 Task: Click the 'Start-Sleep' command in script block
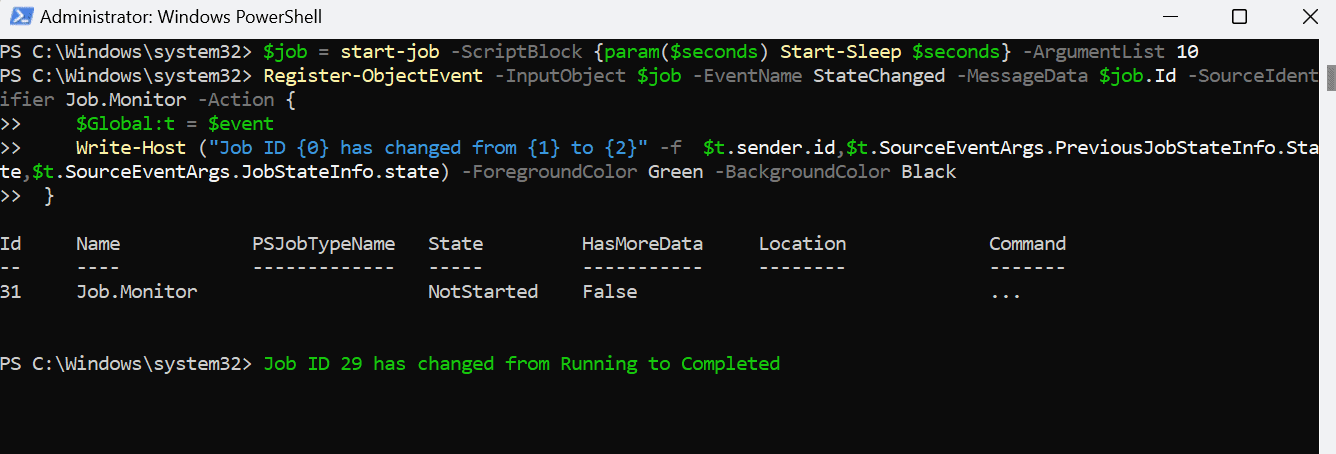coord(840,52)
